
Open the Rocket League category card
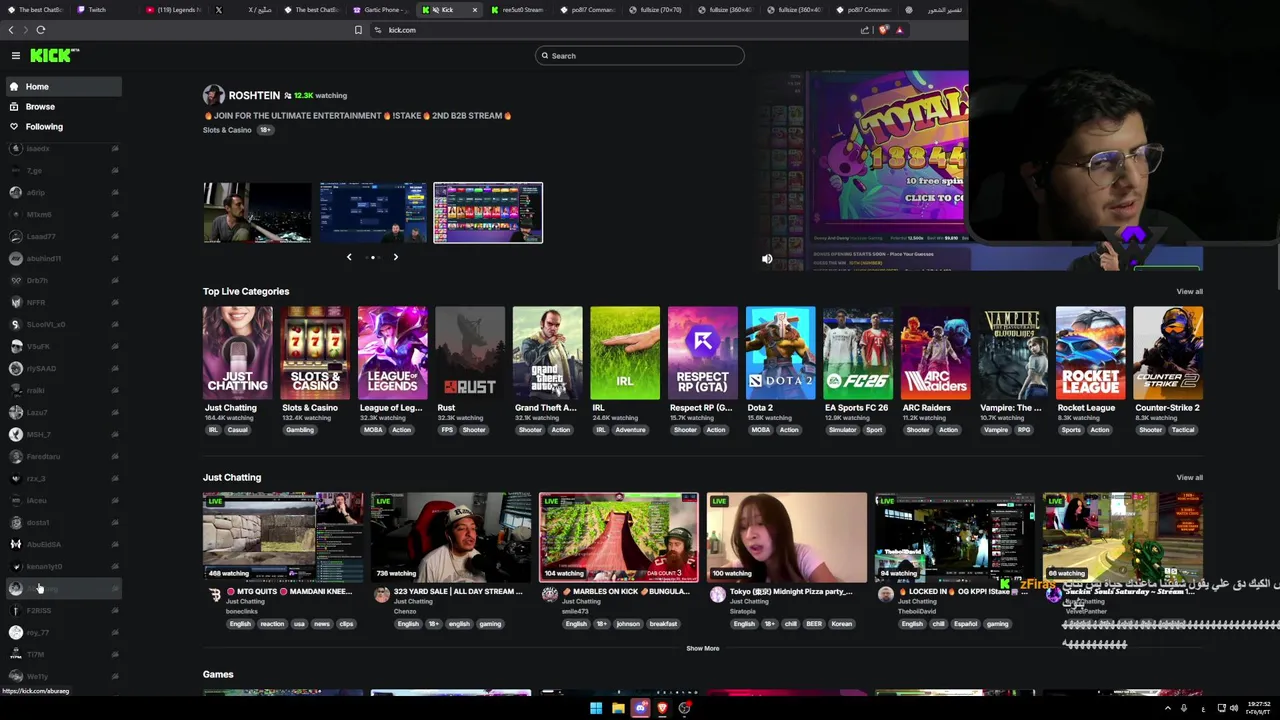click(1090, 353)
